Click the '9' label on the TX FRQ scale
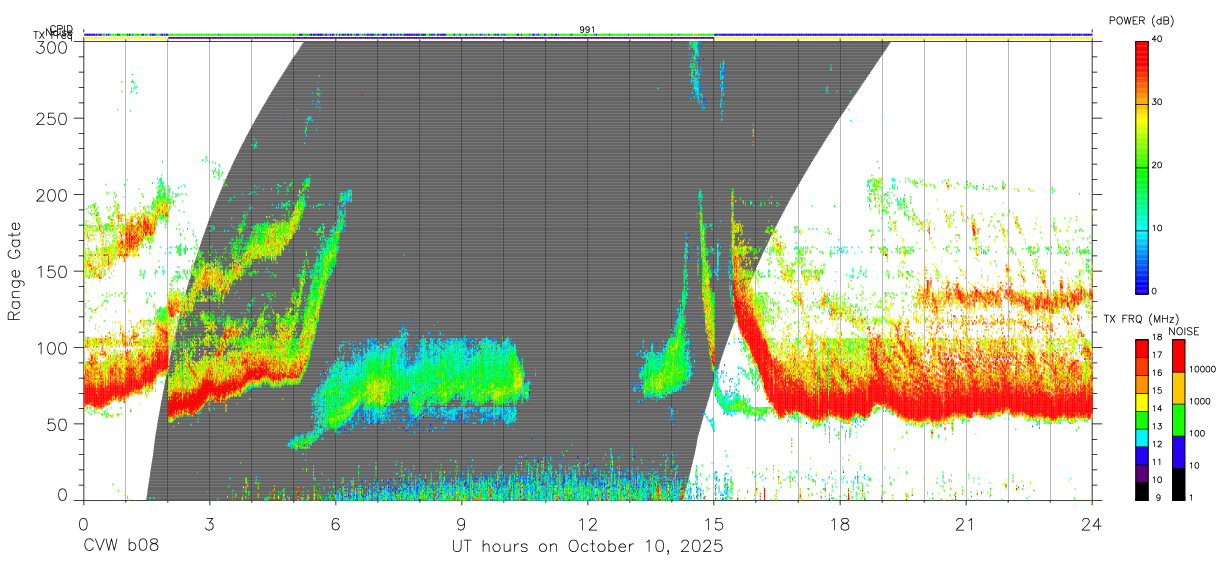1228x567 pixels. 1158,497
